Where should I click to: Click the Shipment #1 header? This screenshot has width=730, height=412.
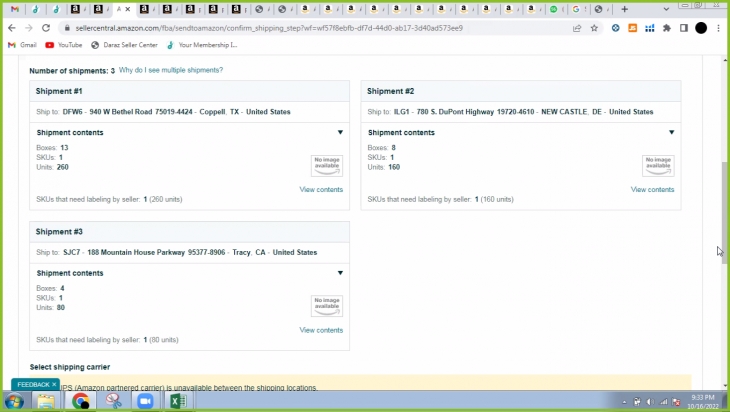click(189, 91)
